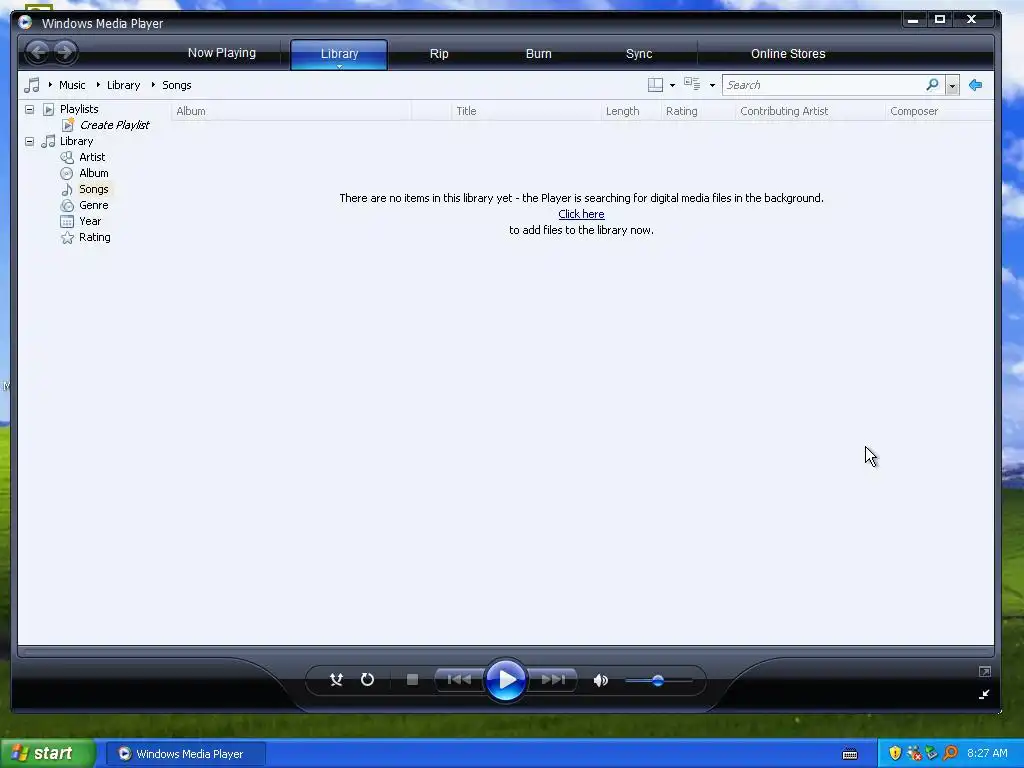Sort by the Album column header

[x=291, y=111]
